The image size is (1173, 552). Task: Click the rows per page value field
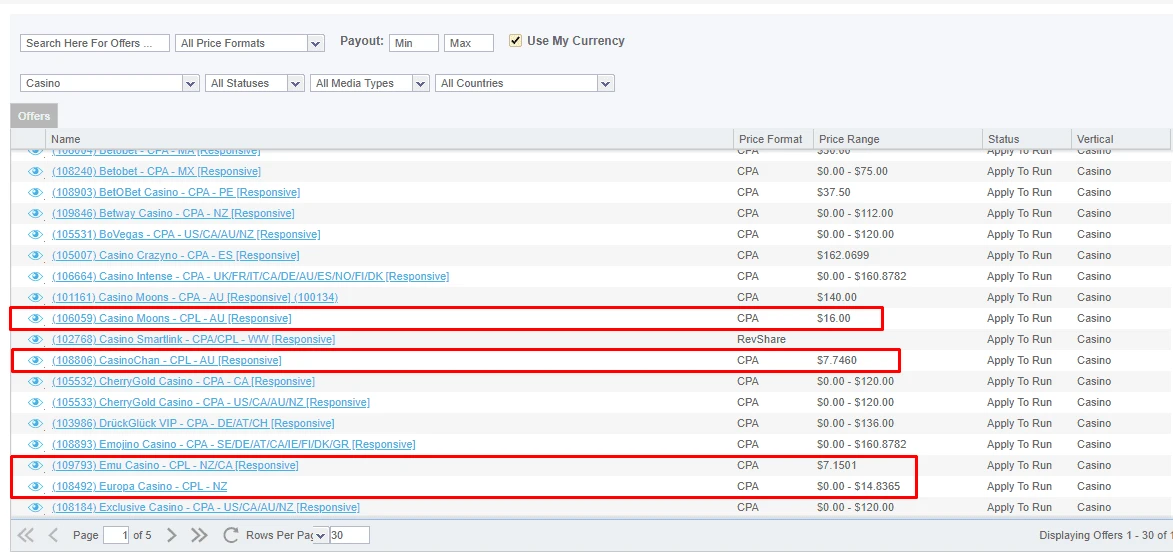[349, 536]
